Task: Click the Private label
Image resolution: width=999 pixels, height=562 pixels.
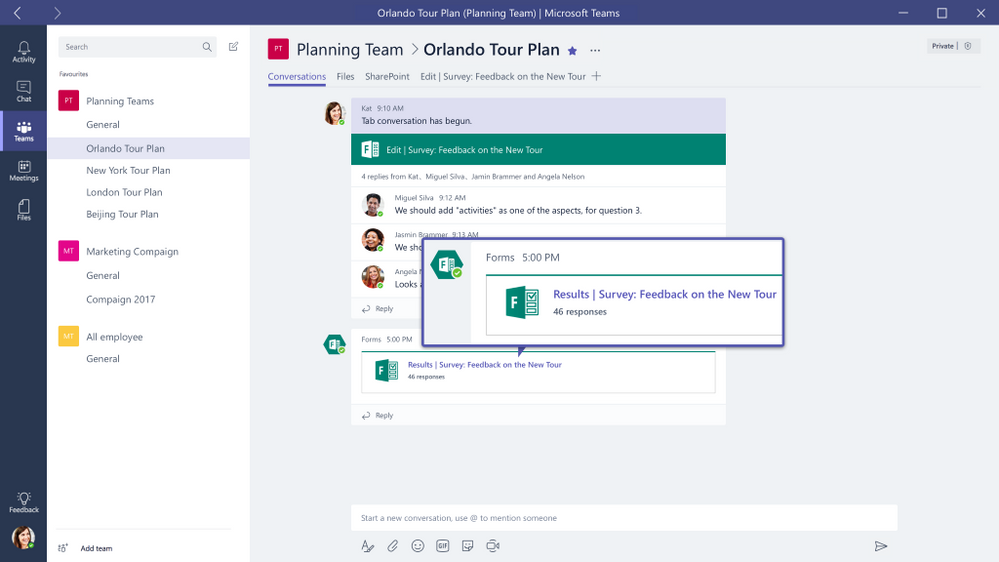Action: click(x=942, y=46)
